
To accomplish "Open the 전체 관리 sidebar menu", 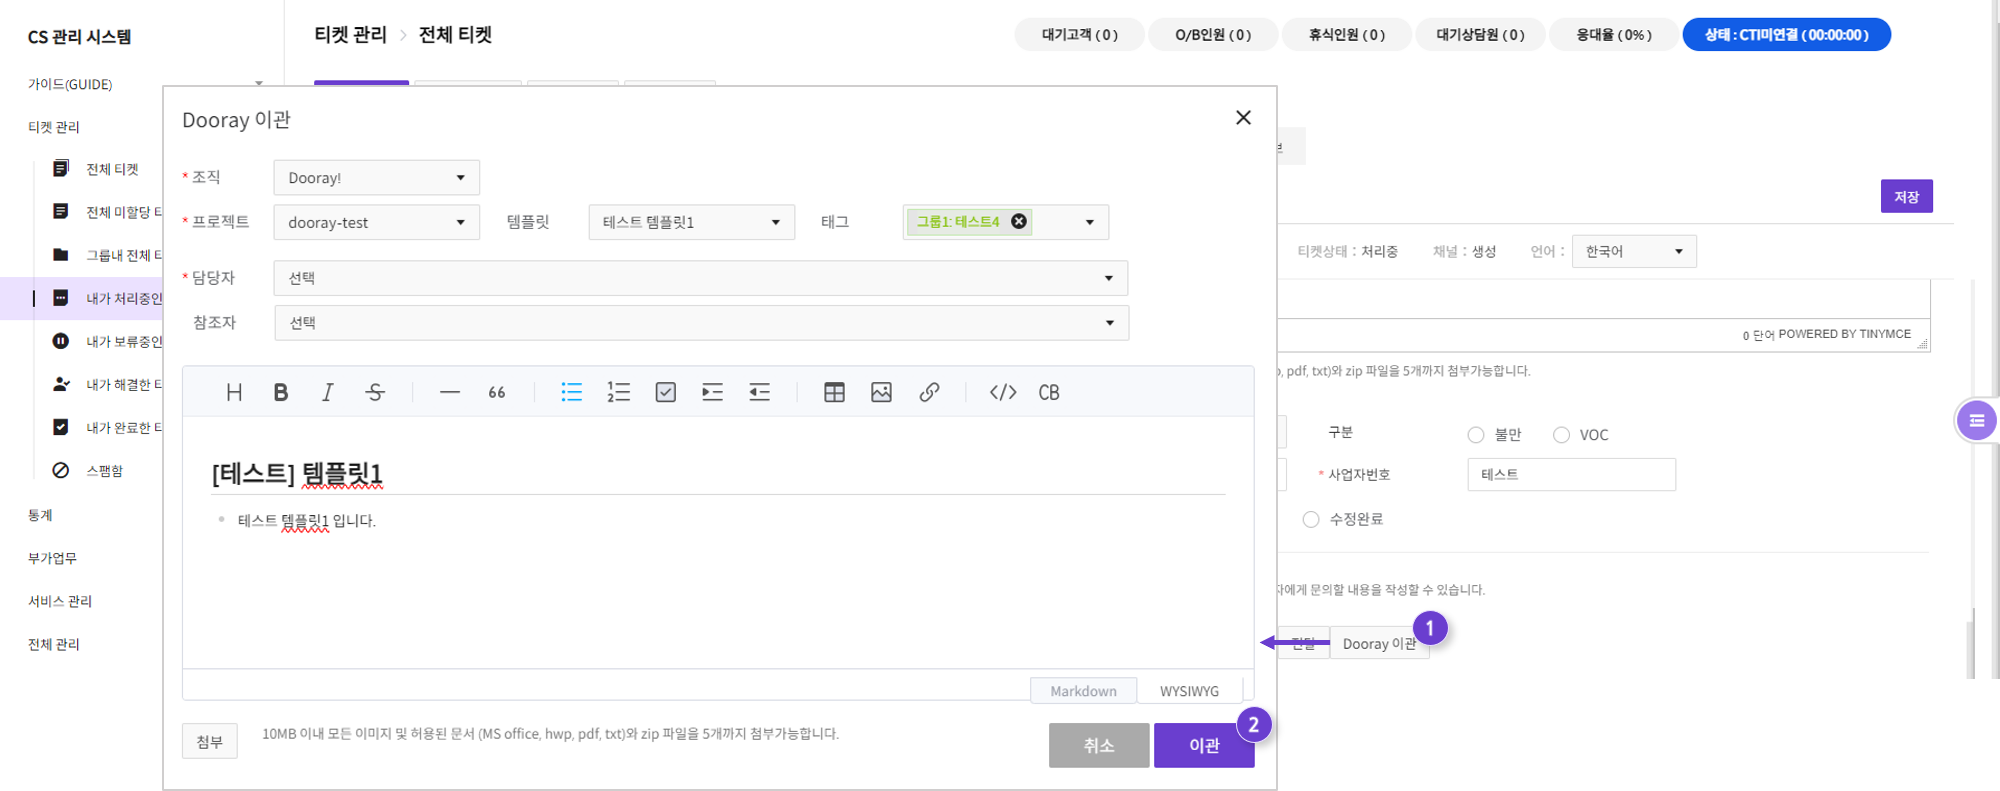I will click(x=54, y=644).
